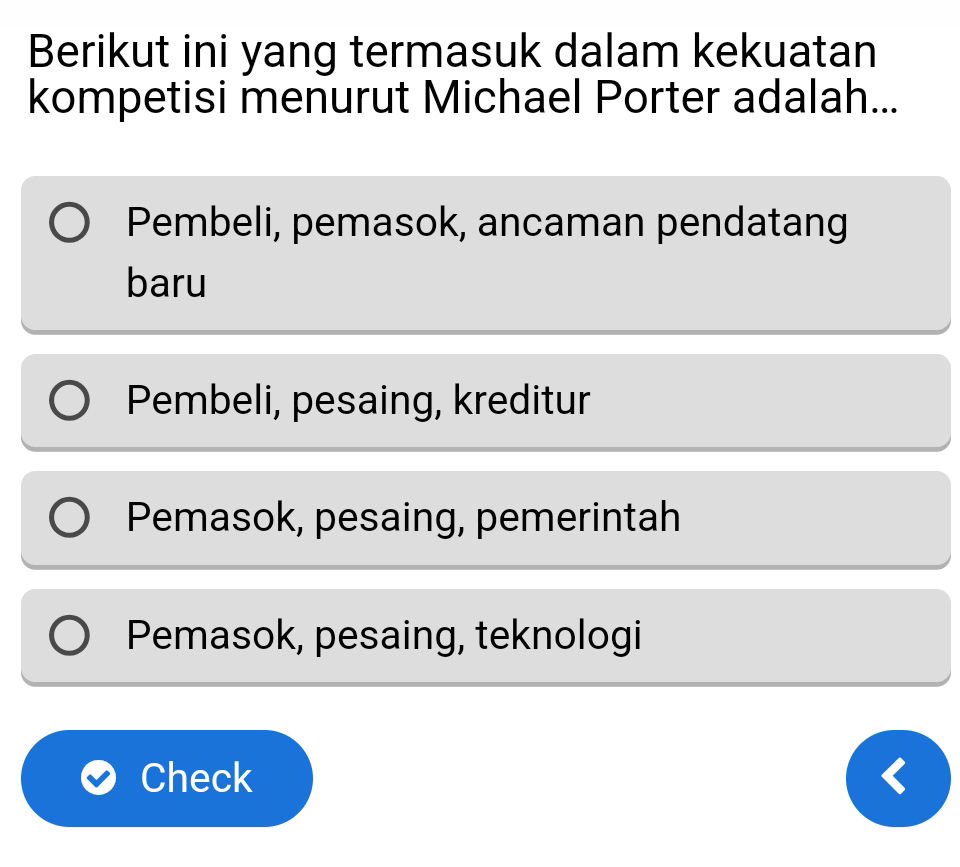Screen dimensions: 960x867
Task: Submit the selected answer via Check
Action: [167, 777]
